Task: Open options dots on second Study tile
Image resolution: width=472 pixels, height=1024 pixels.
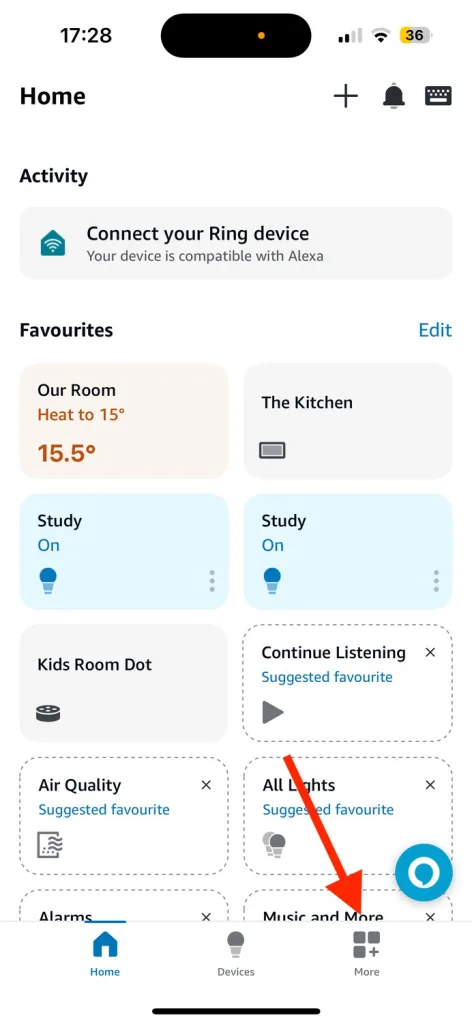Action: [x=435, y=581]
